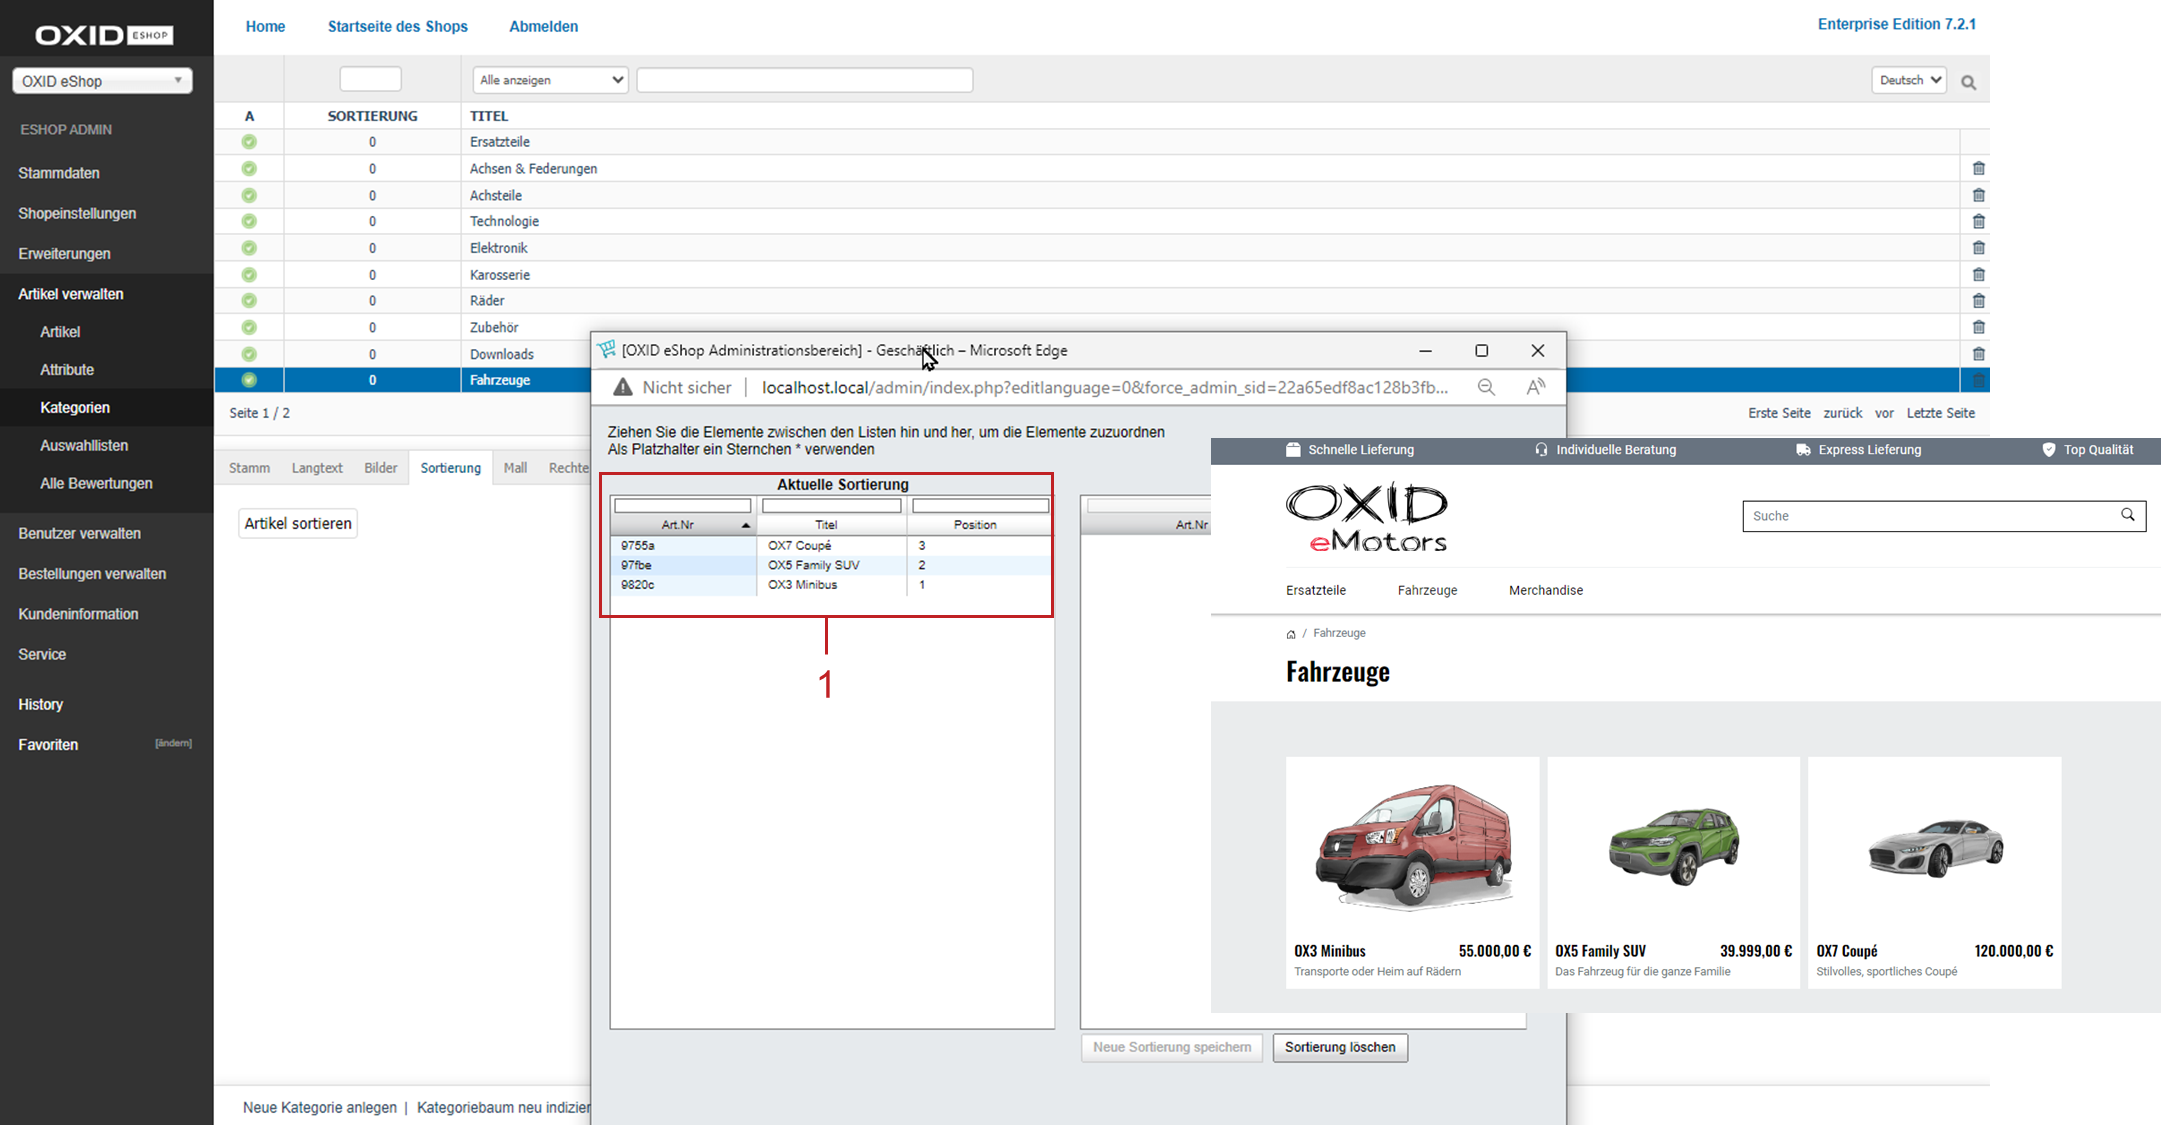
Task: Open the OXID eShop shop selector dropdown
Action: click(102, 81)
